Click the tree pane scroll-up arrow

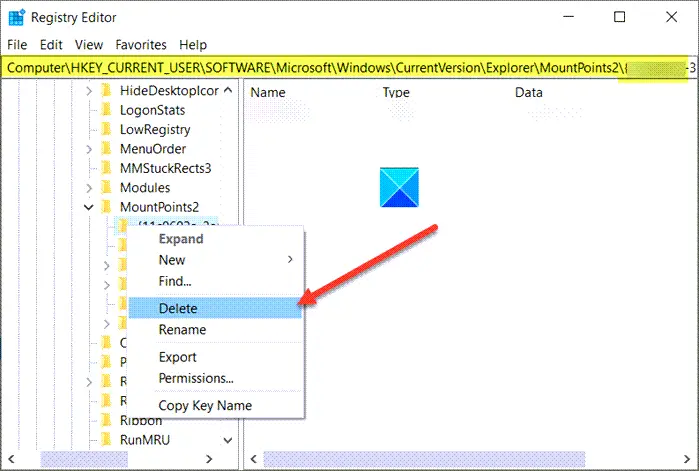coord(228,90)
